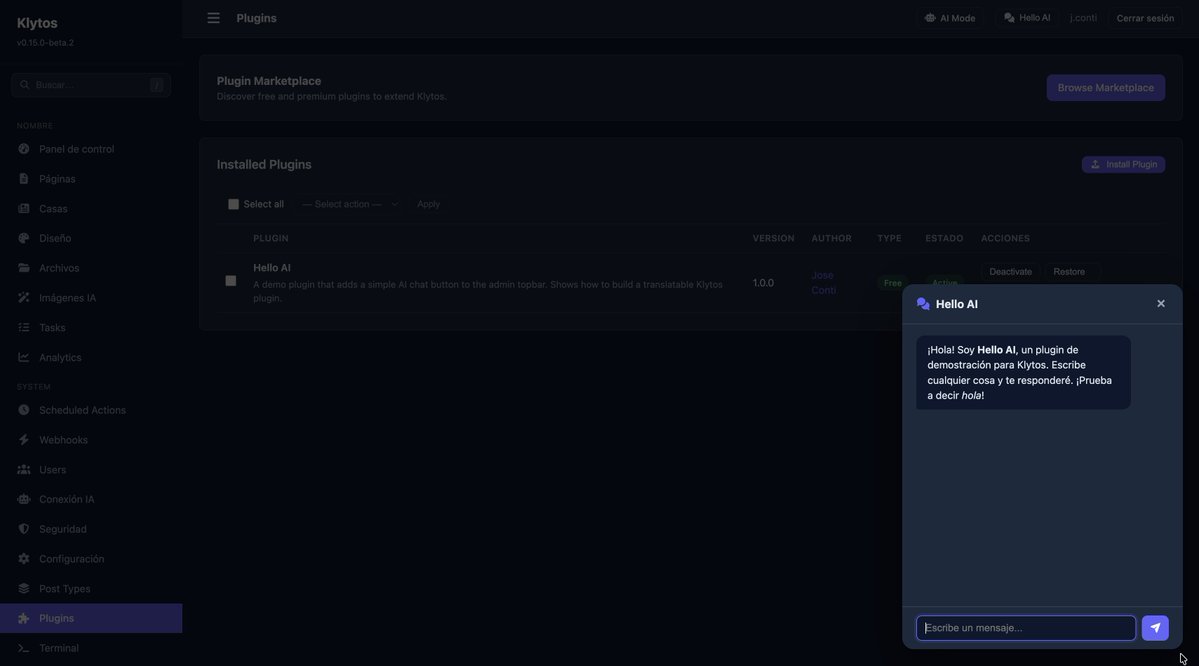Click the Casas sidebar icon
The width and height of the screenshot is (1199, 666).
pyautogui.click(x=24, y=208)
